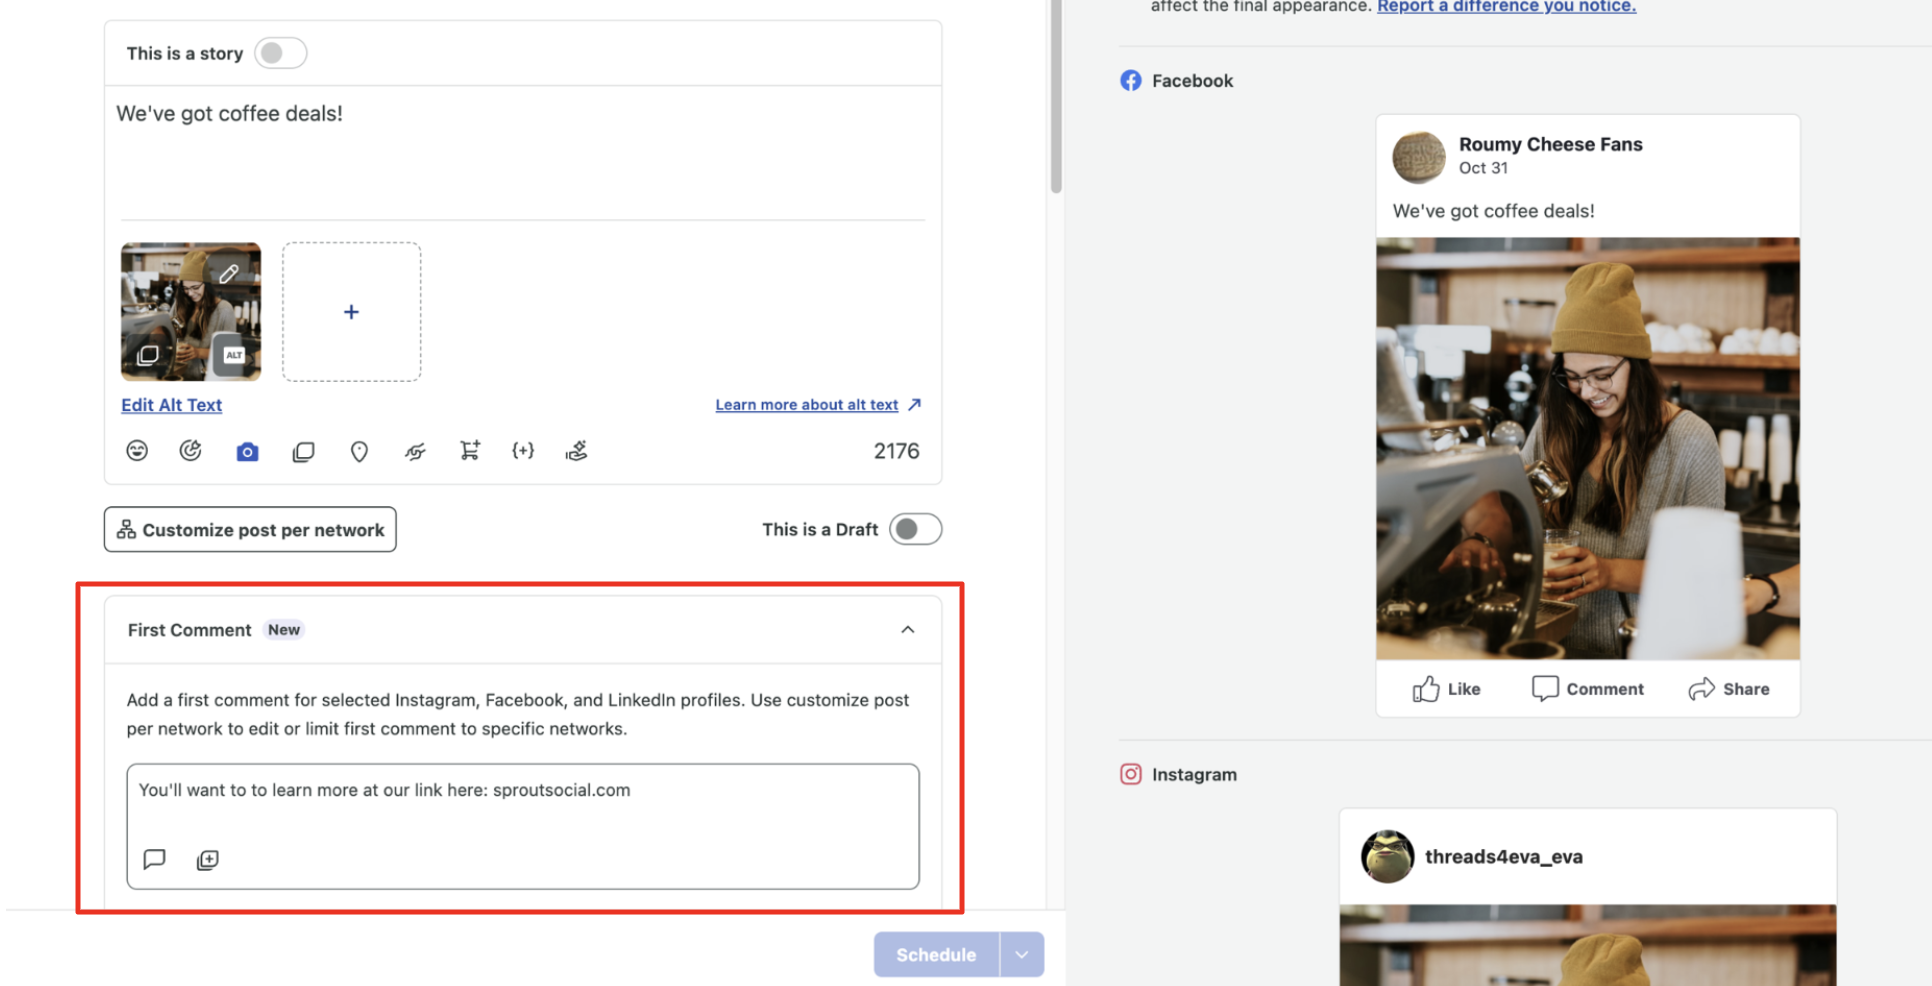This screenshot has width=1932, height=986.
Task: Enable the This is a Draft toggle
Action: point(915,529)
